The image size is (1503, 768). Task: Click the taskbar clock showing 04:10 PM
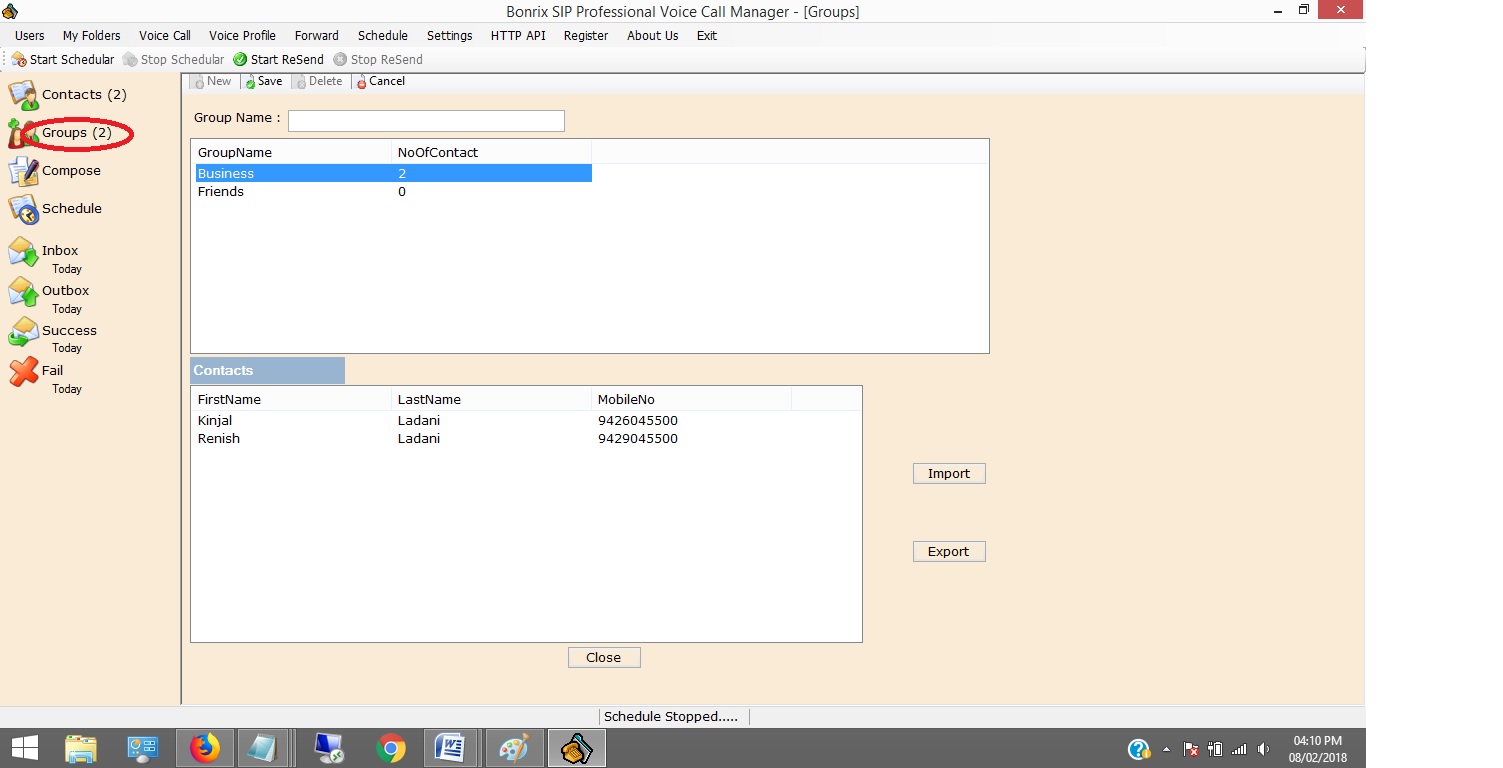1317,741
